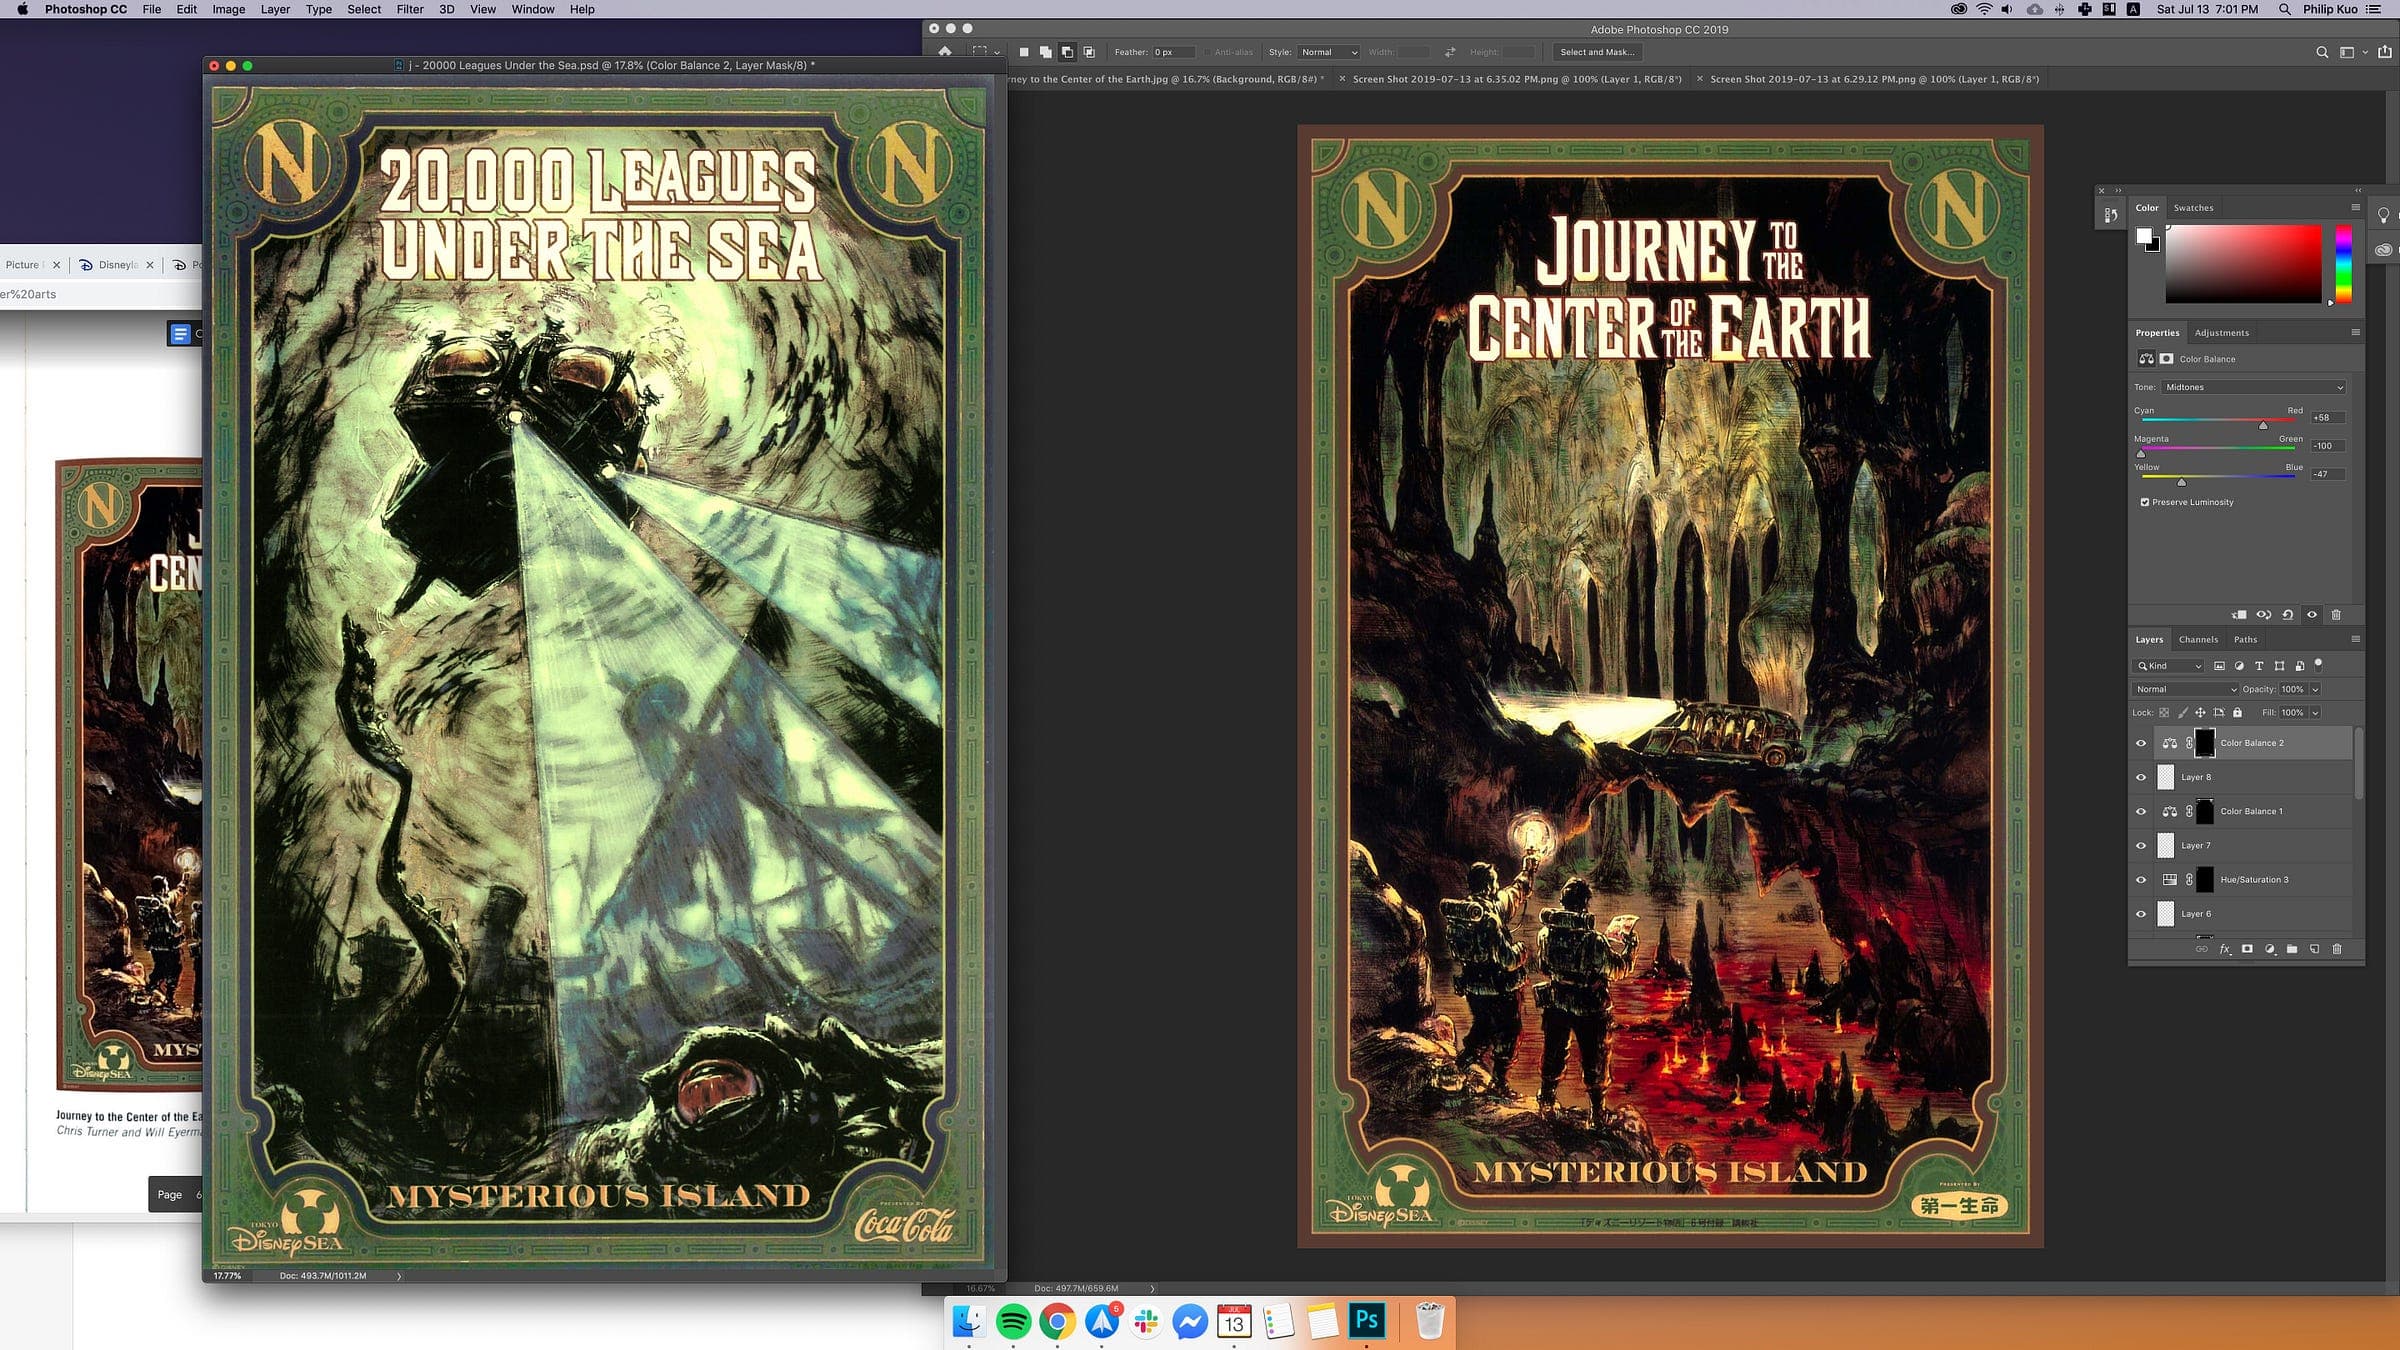The image size is (2400, 1350).
Task: Open the layer Kind filter dropdown
Action: point(2169,666)
